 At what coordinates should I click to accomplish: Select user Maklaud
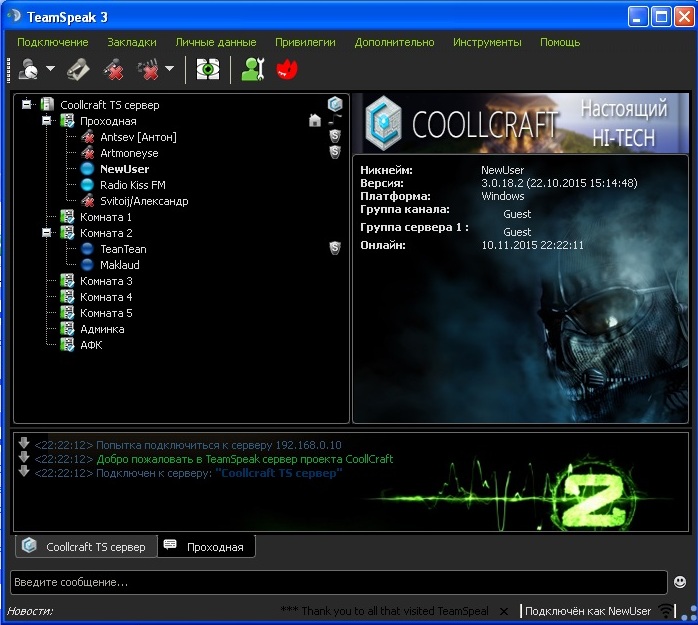[x=120, y=265]
